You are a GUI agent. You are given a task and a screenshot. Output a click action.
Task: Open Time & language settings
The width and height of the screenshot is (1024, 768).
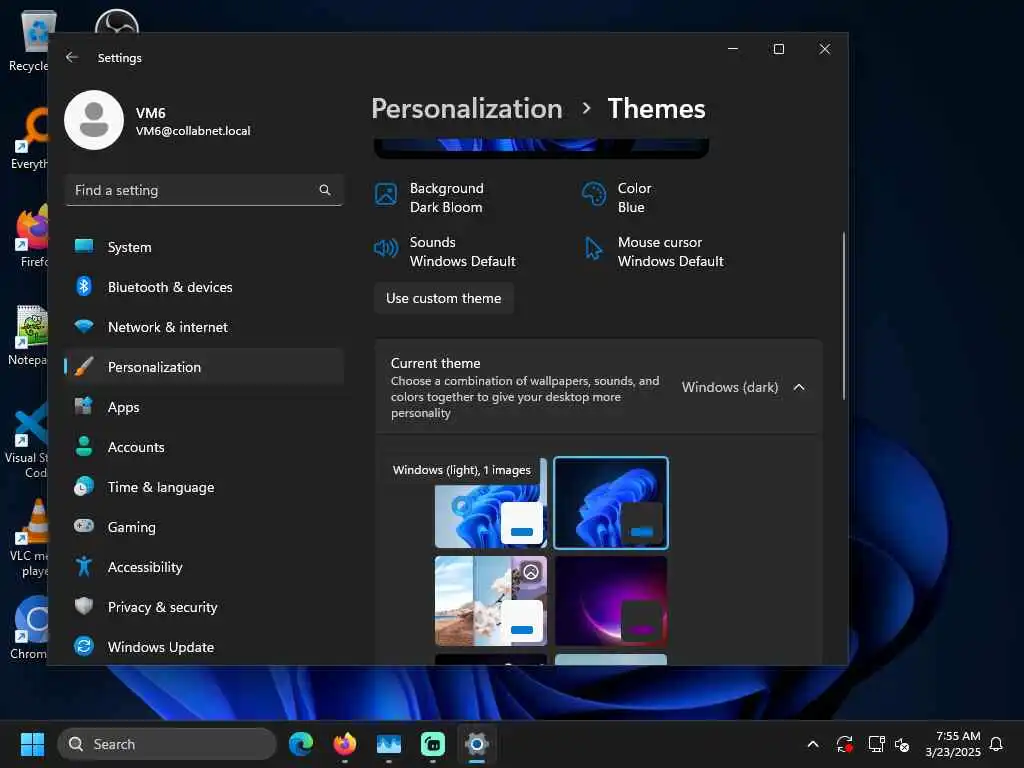coord(204,487)
